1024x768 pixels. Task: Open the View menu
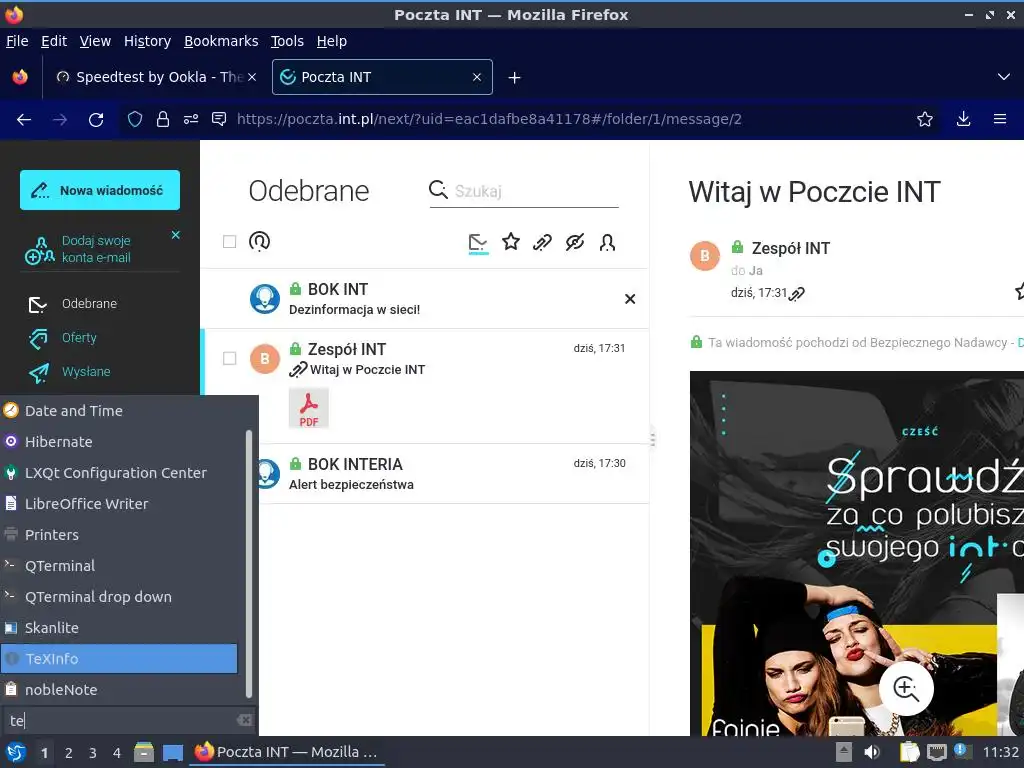(x=95, y=41)
